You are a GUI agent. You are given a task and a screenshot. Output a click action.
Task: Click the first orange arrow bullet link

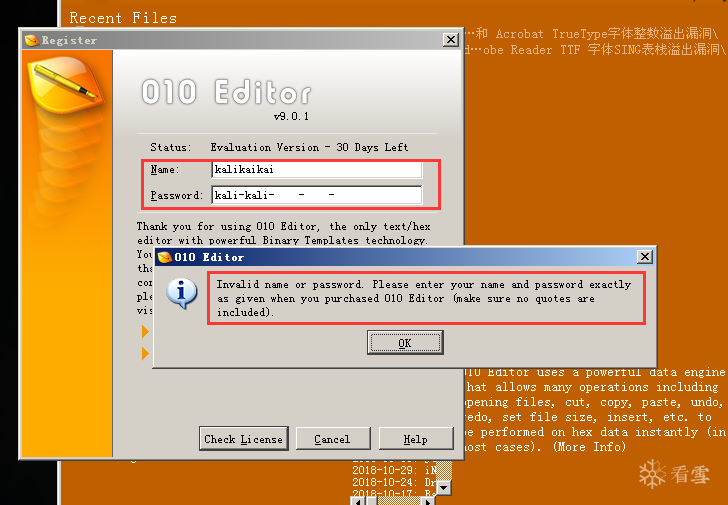pos(145,331)
